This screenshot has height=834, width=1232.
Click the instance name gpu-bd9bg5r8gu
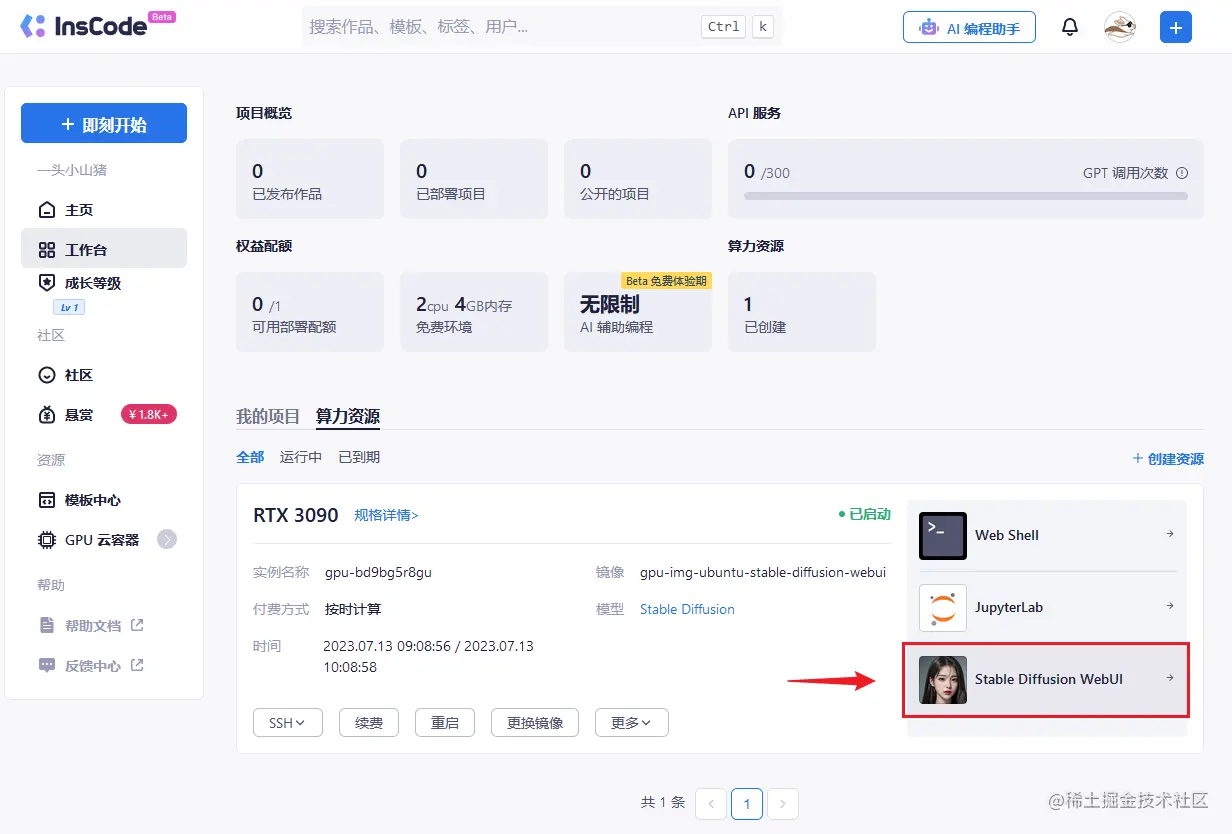tap(378, 573)
